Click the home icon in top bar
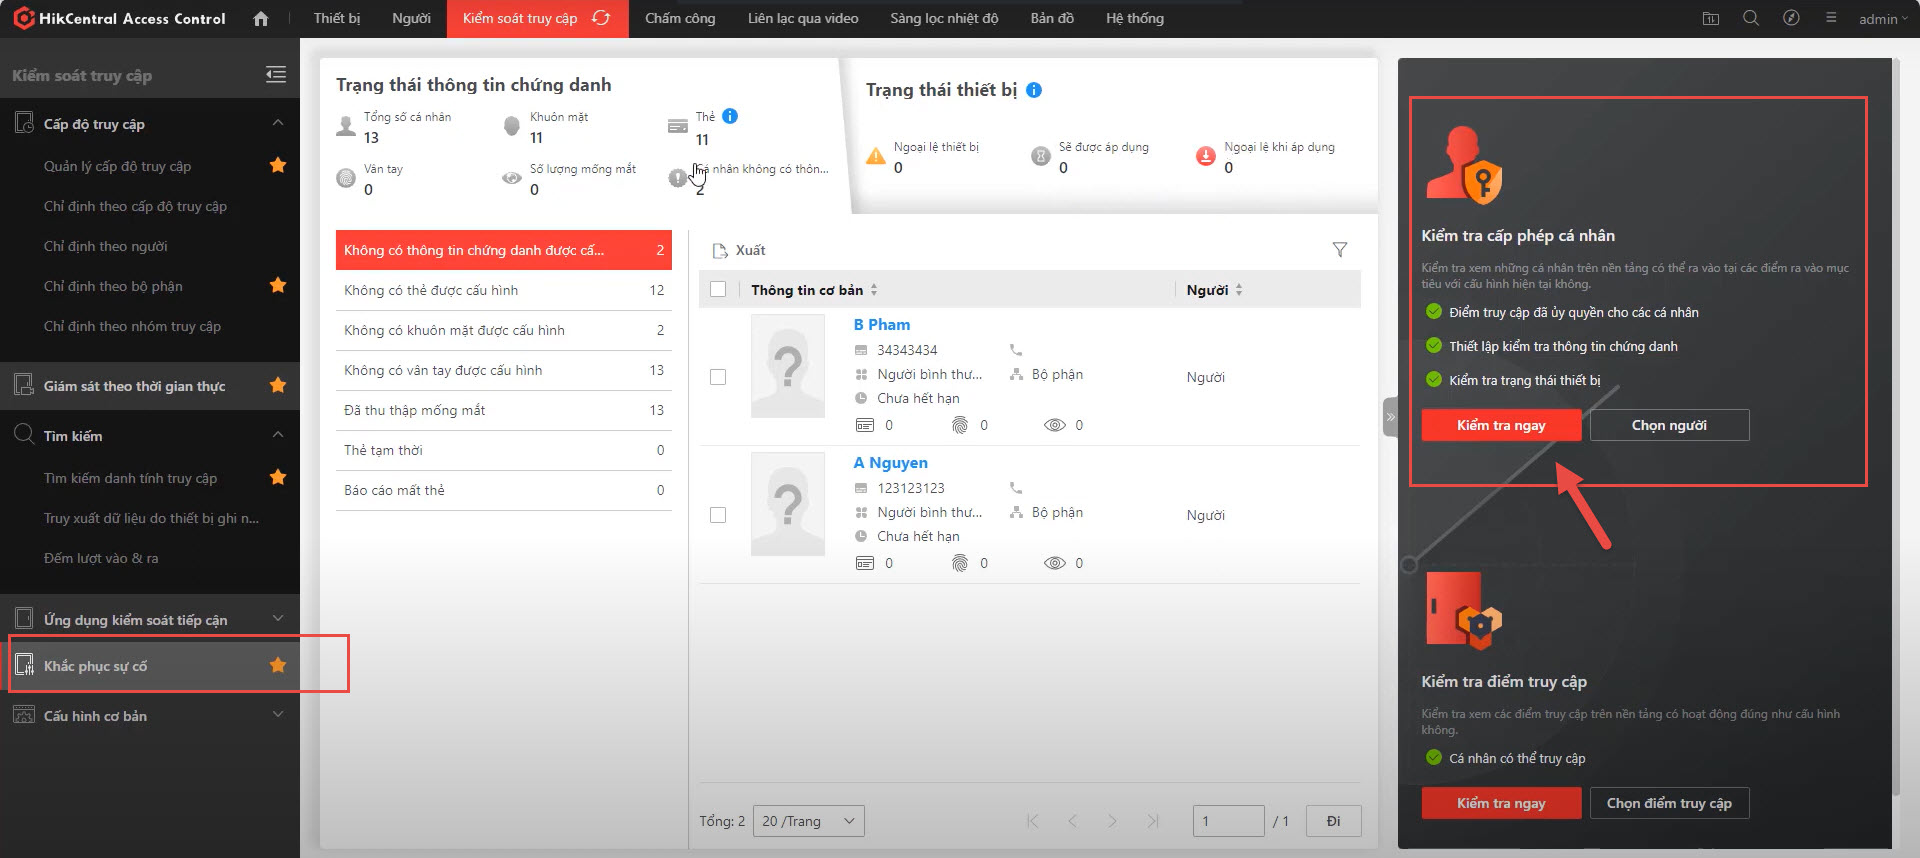1920x858 pixels. (261, 19)
